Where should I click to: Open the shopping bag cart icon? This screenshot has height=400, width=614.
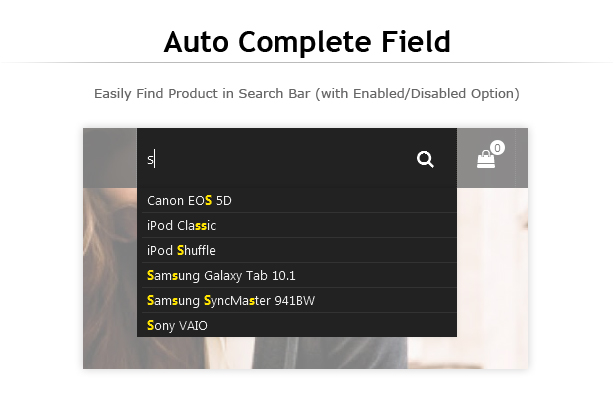[x=486, y=159]
